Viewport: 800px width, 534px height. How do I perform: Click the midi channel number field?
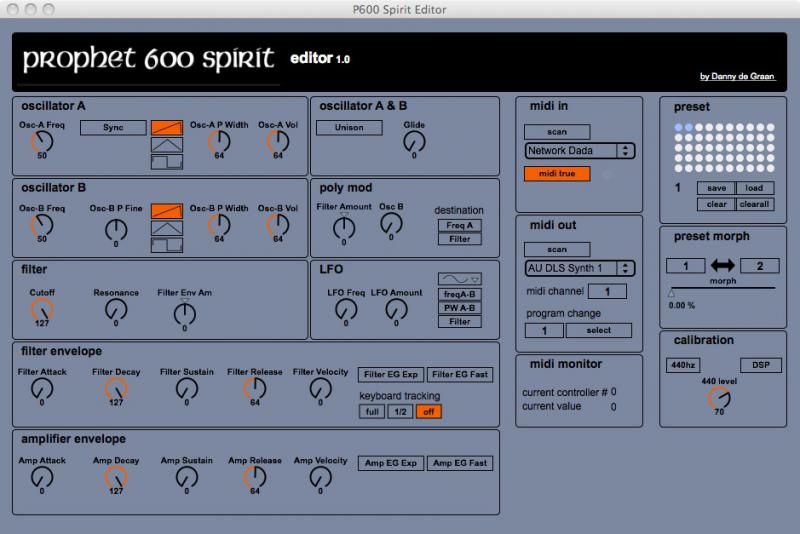pos(607,291)
